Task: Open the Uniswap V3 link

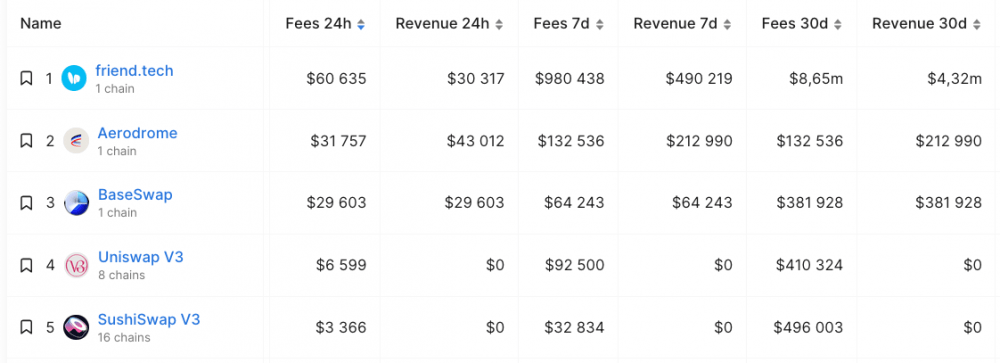Action: click(x=141, y=257)
